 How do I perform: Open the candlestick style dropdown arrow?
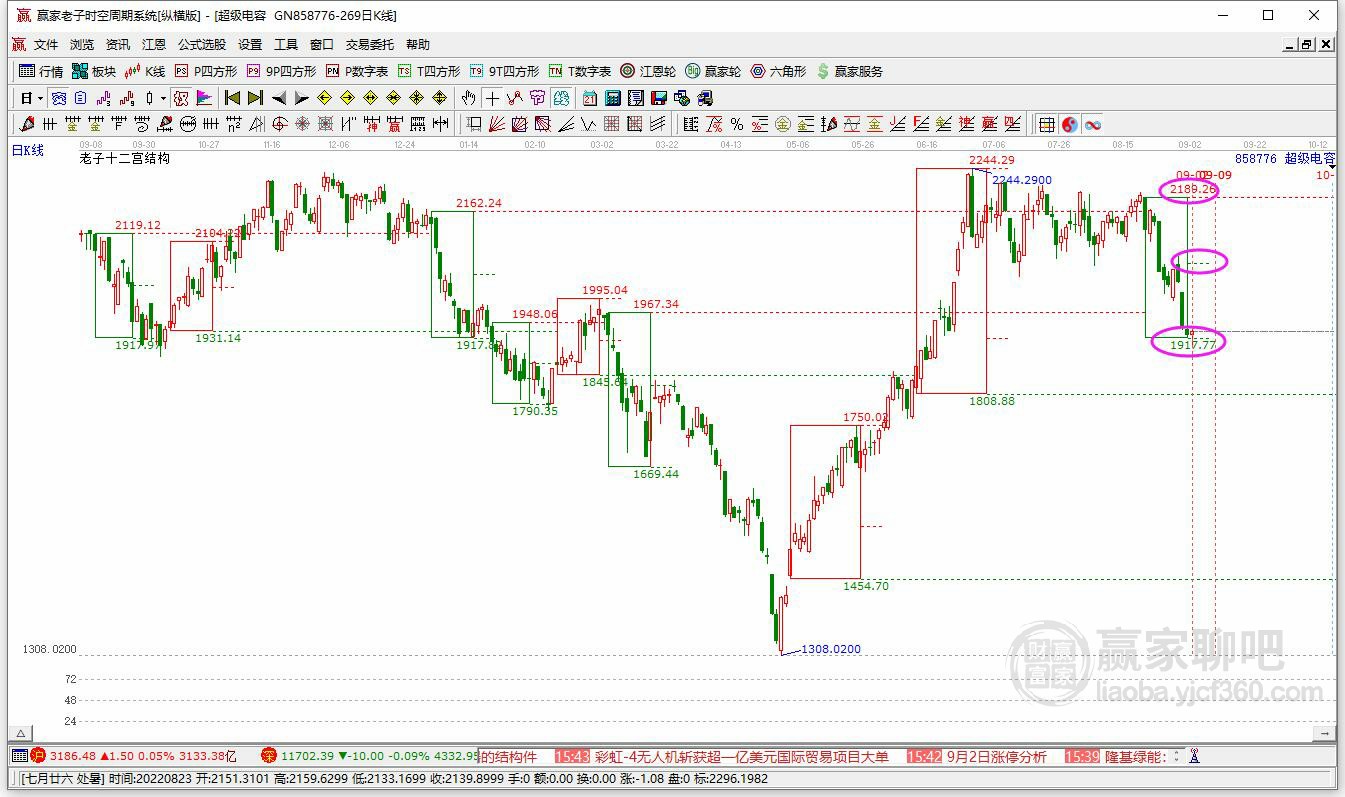click(x=163, y=98)
